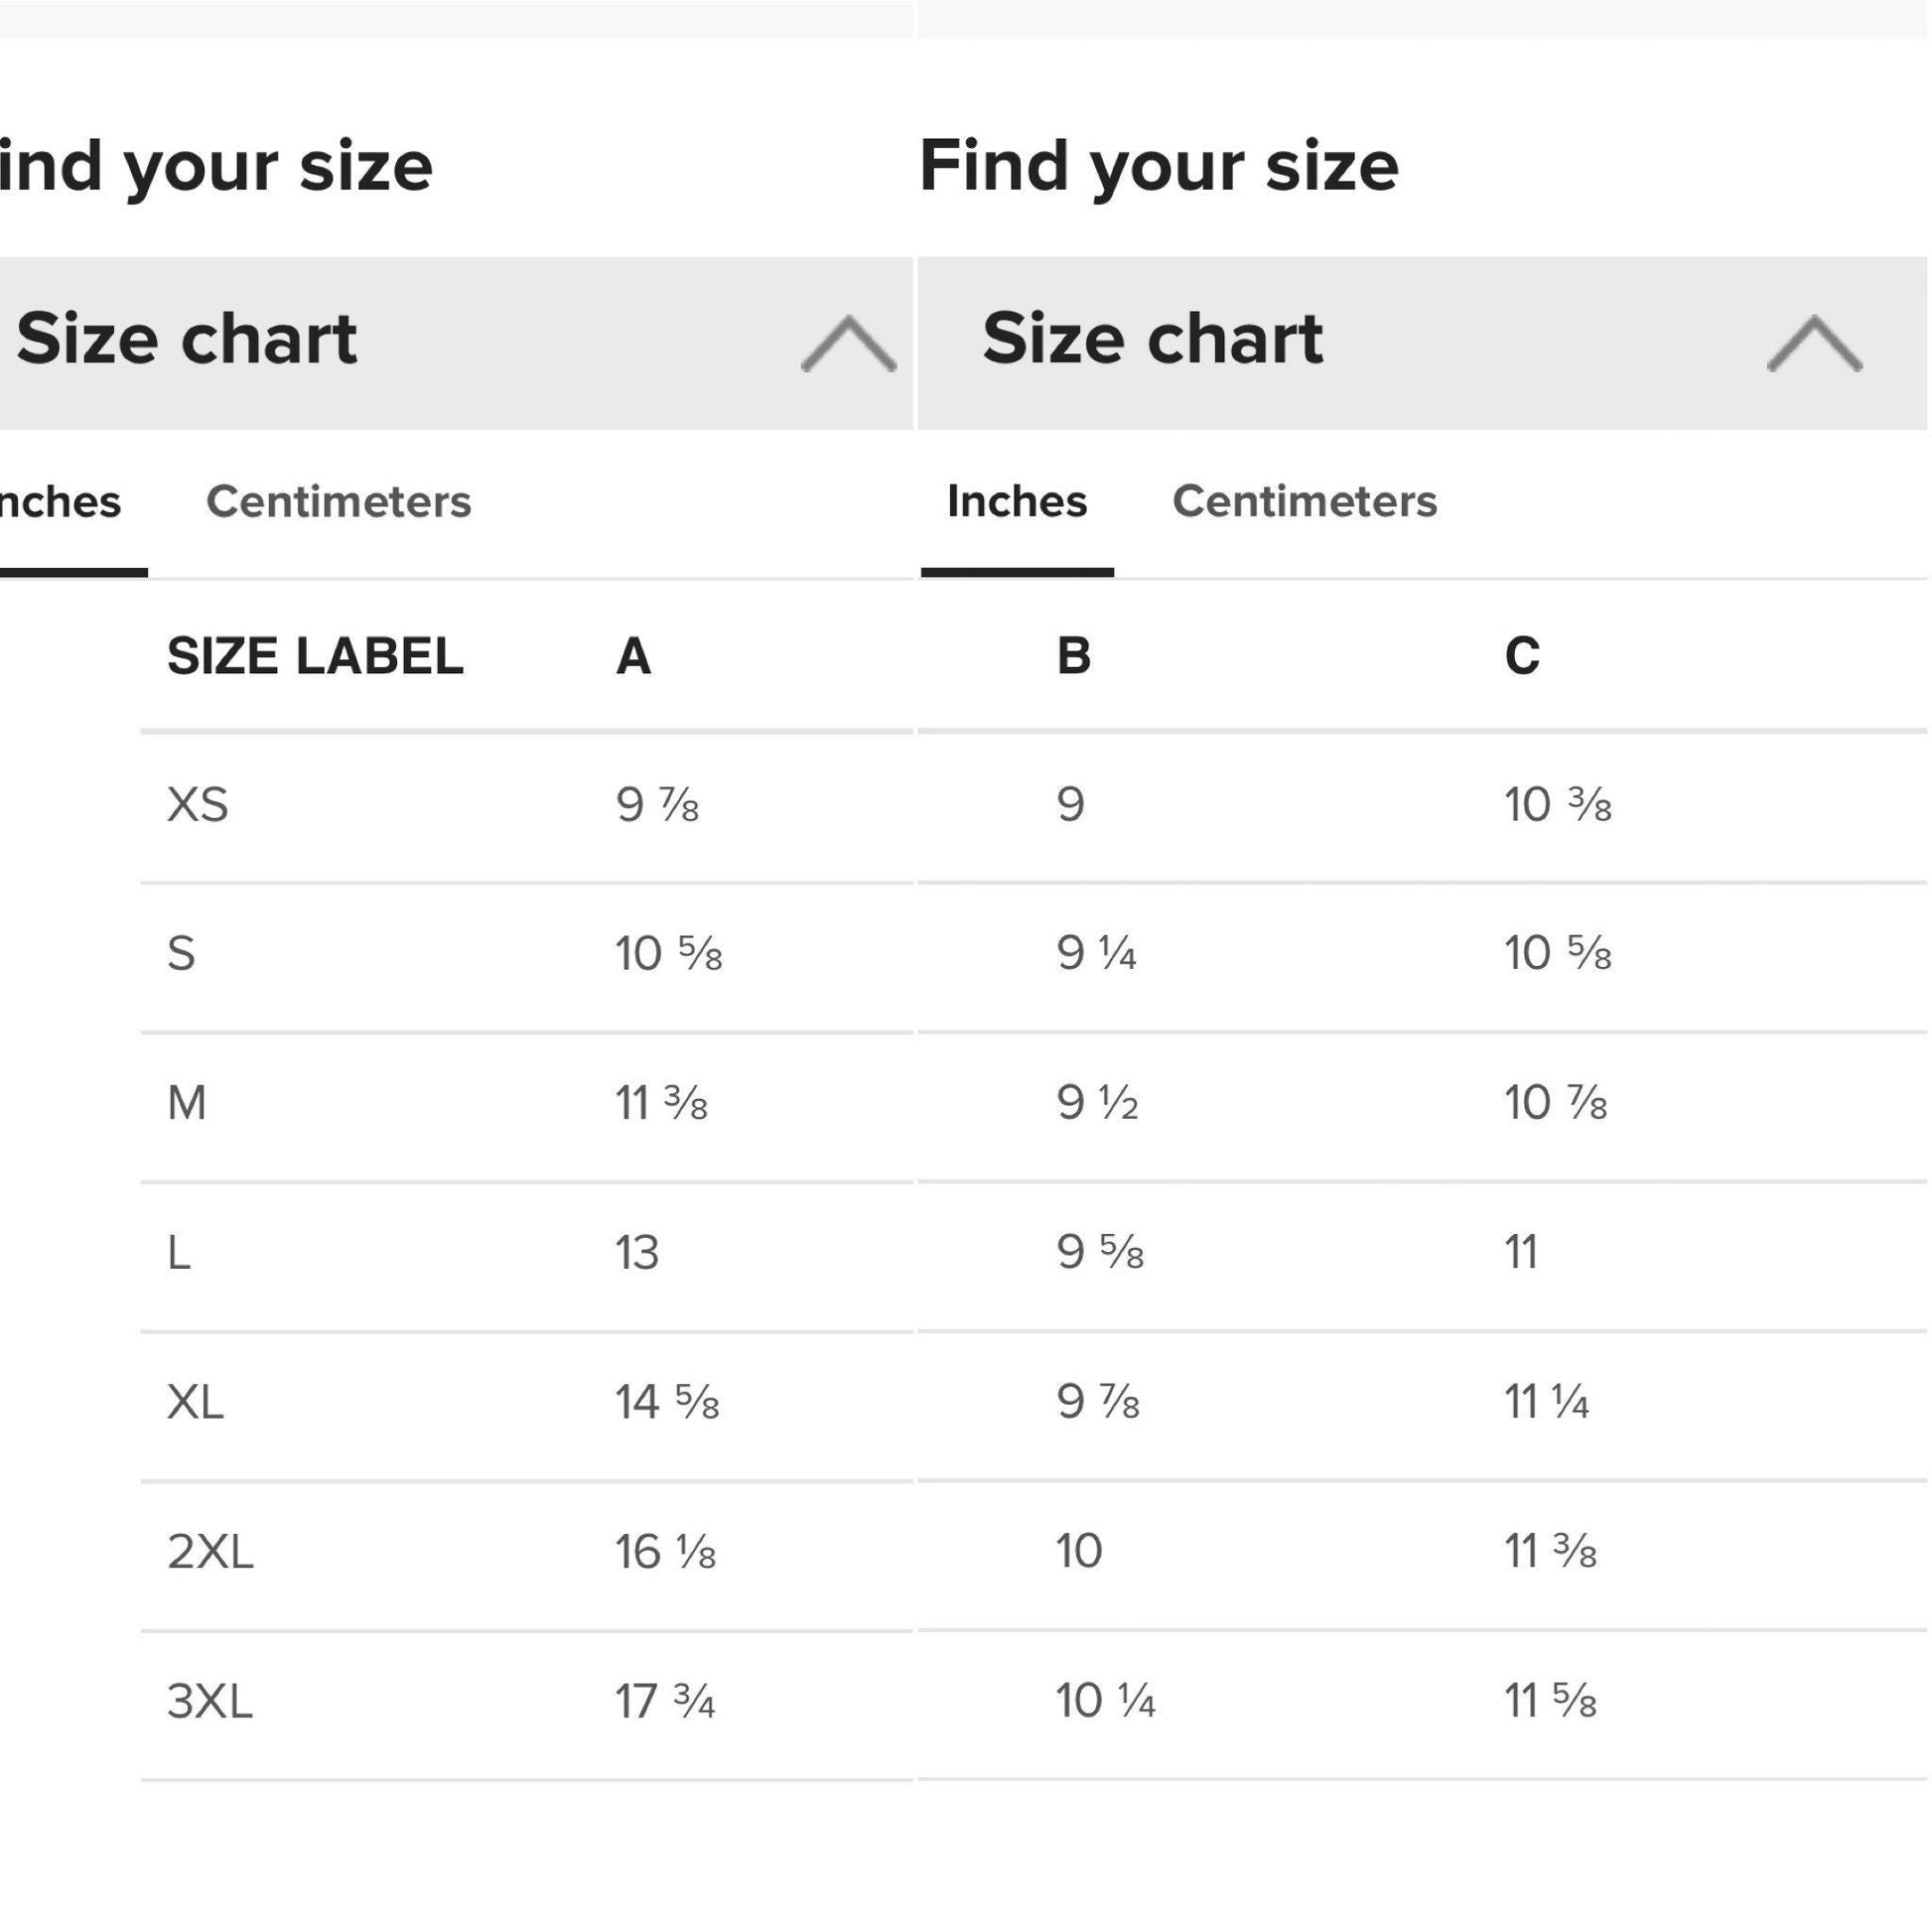
Task: Switch to right Centimeters tab
Action: pos(1304,501)
